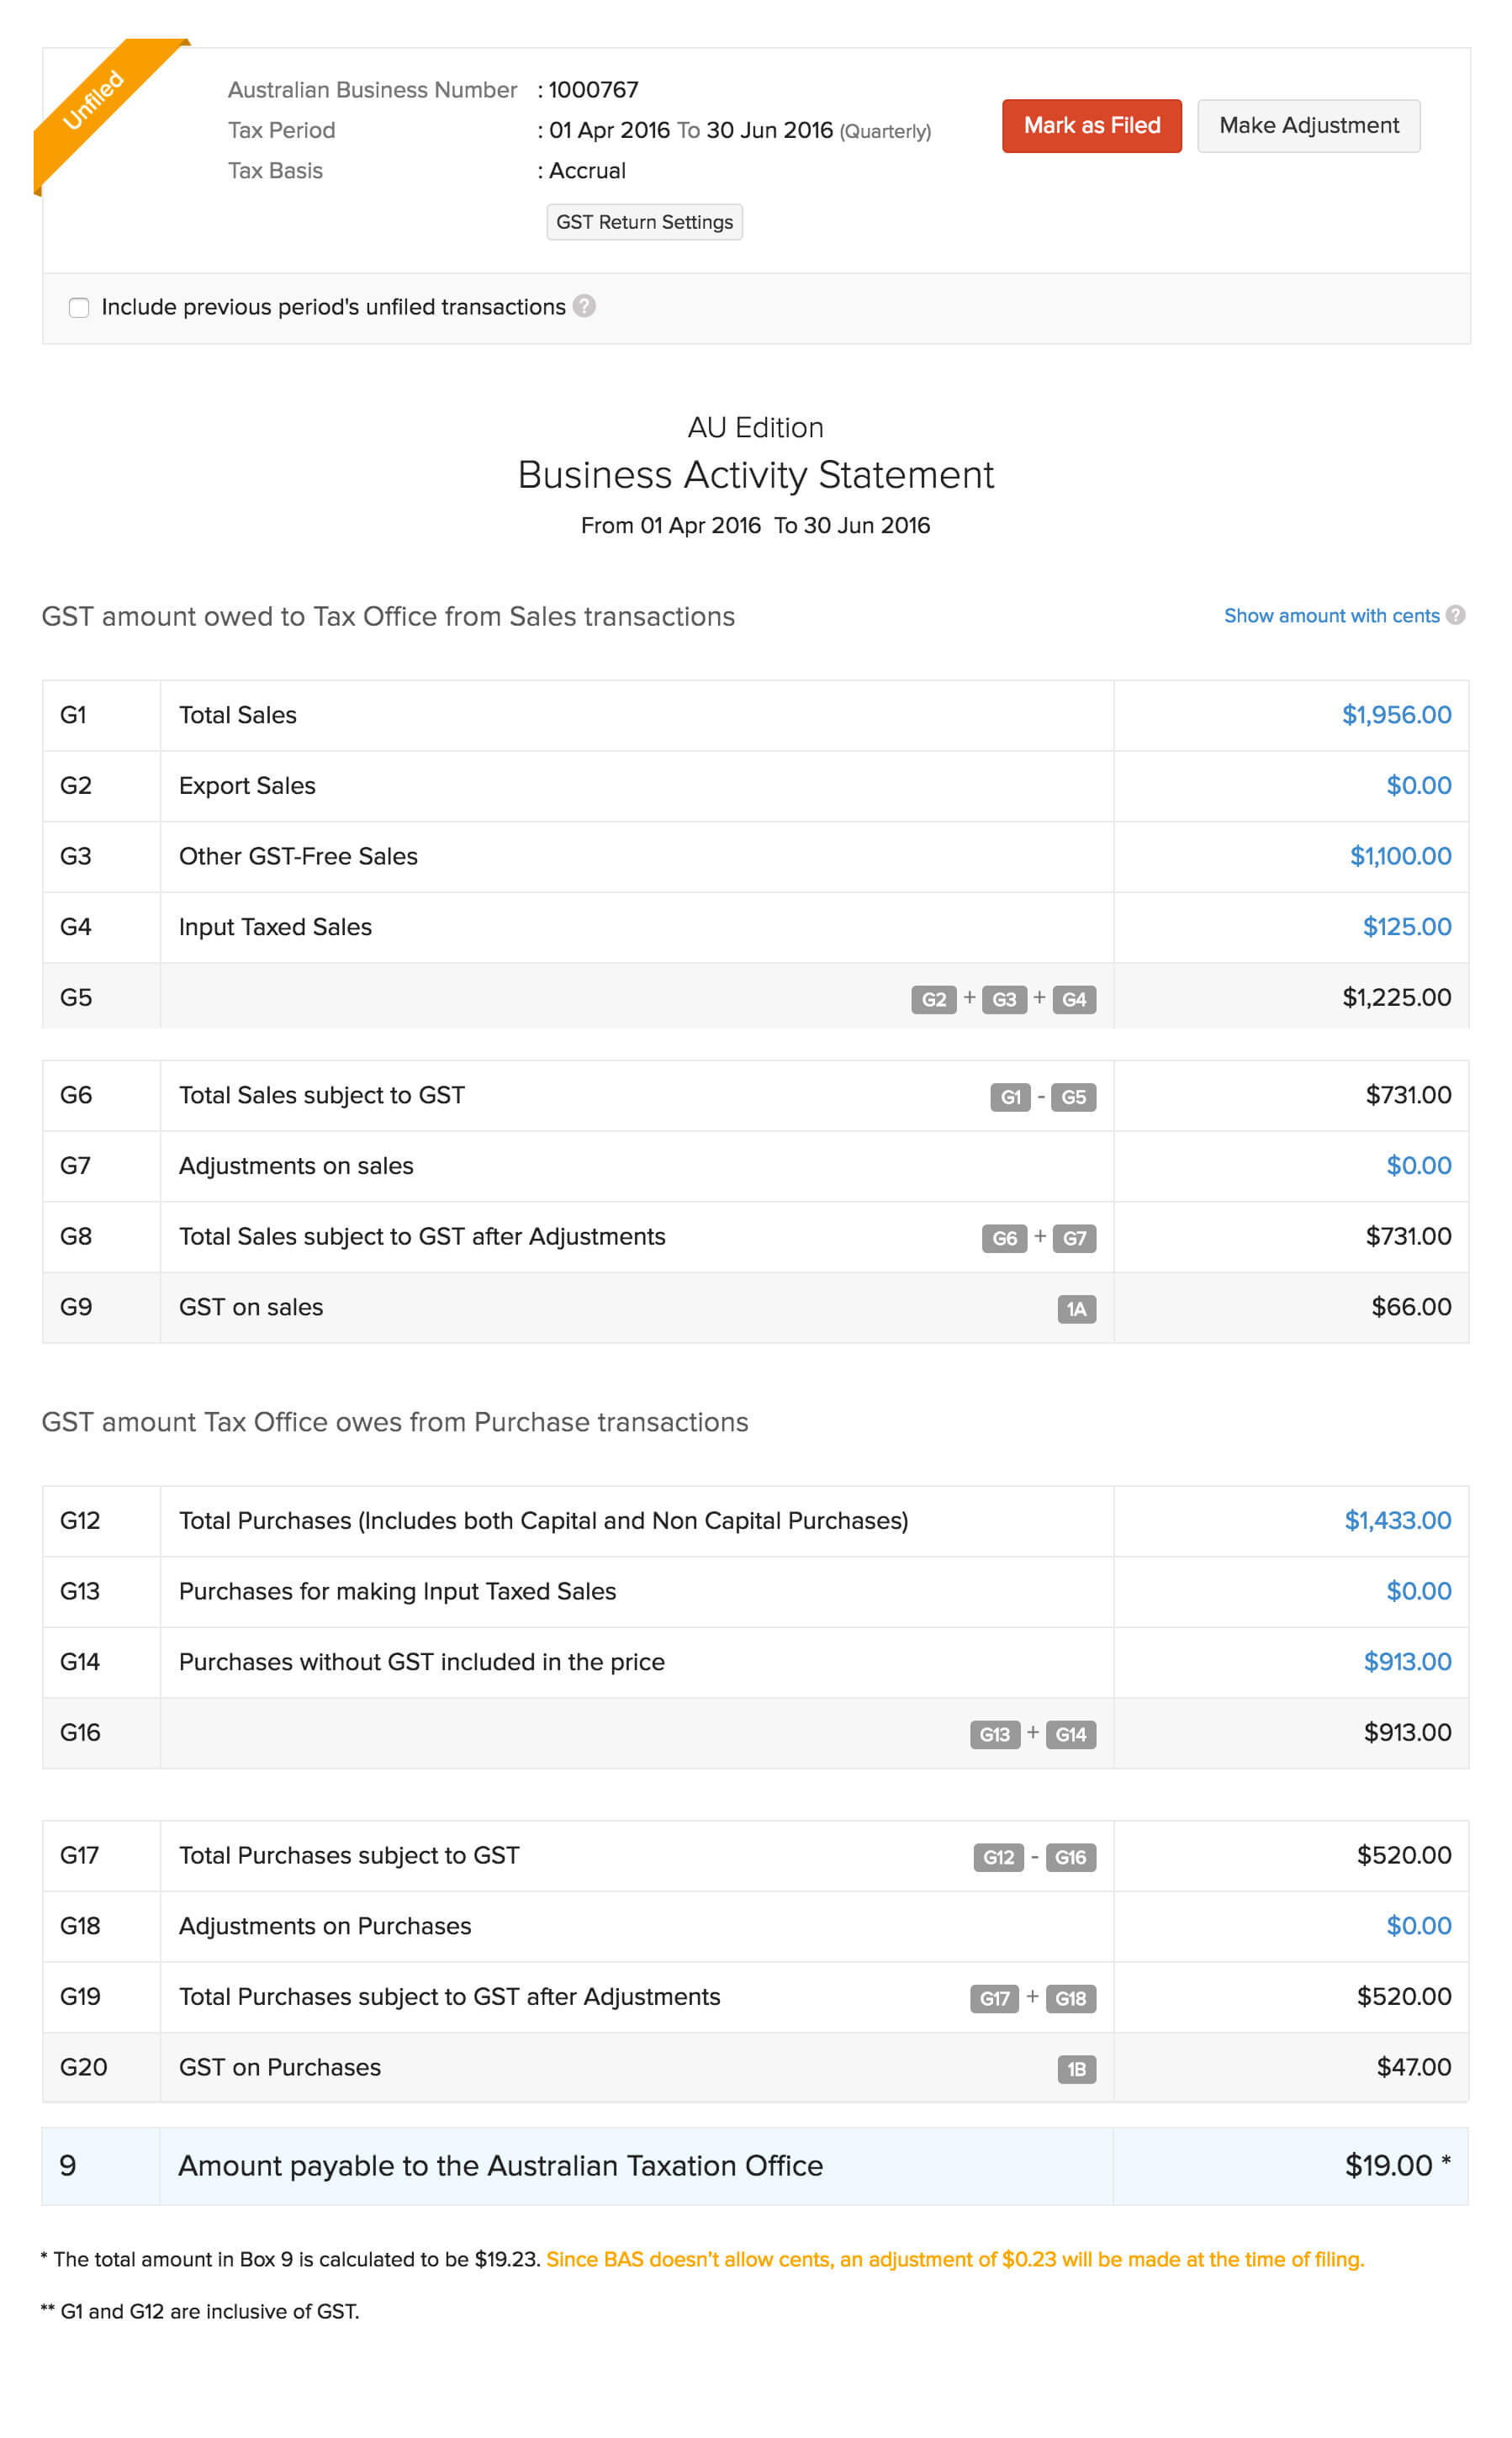
Task: Enable include previous period's unfiled transactions
Action: [79, 307]
